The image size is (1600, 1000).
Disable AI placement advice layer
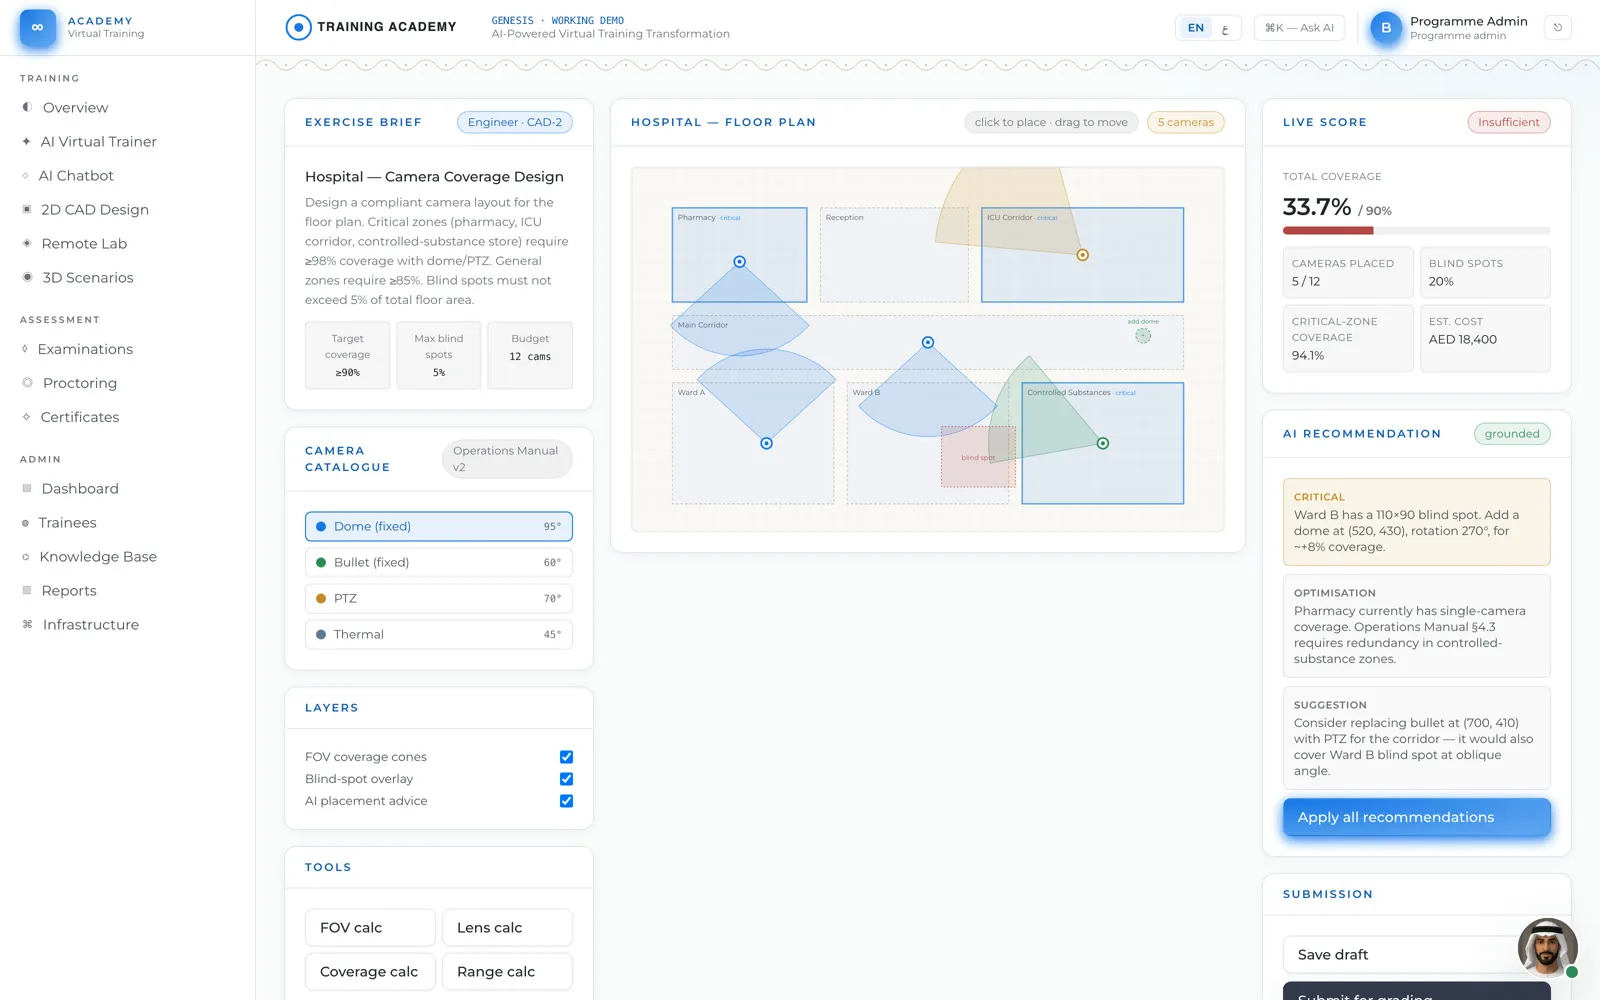[566, 801]
